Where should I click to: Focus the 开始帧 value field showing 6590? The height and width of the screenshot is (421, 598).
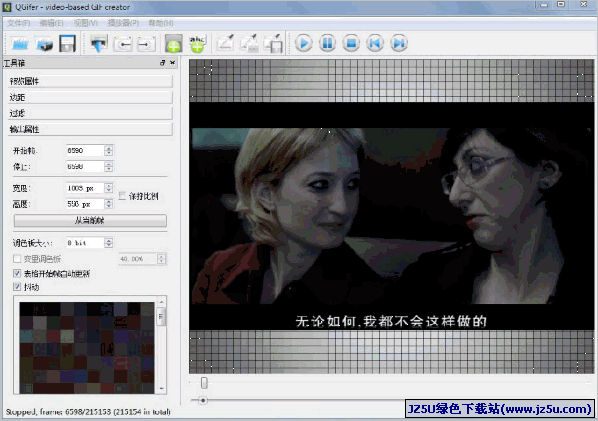[x=85, y=151]
